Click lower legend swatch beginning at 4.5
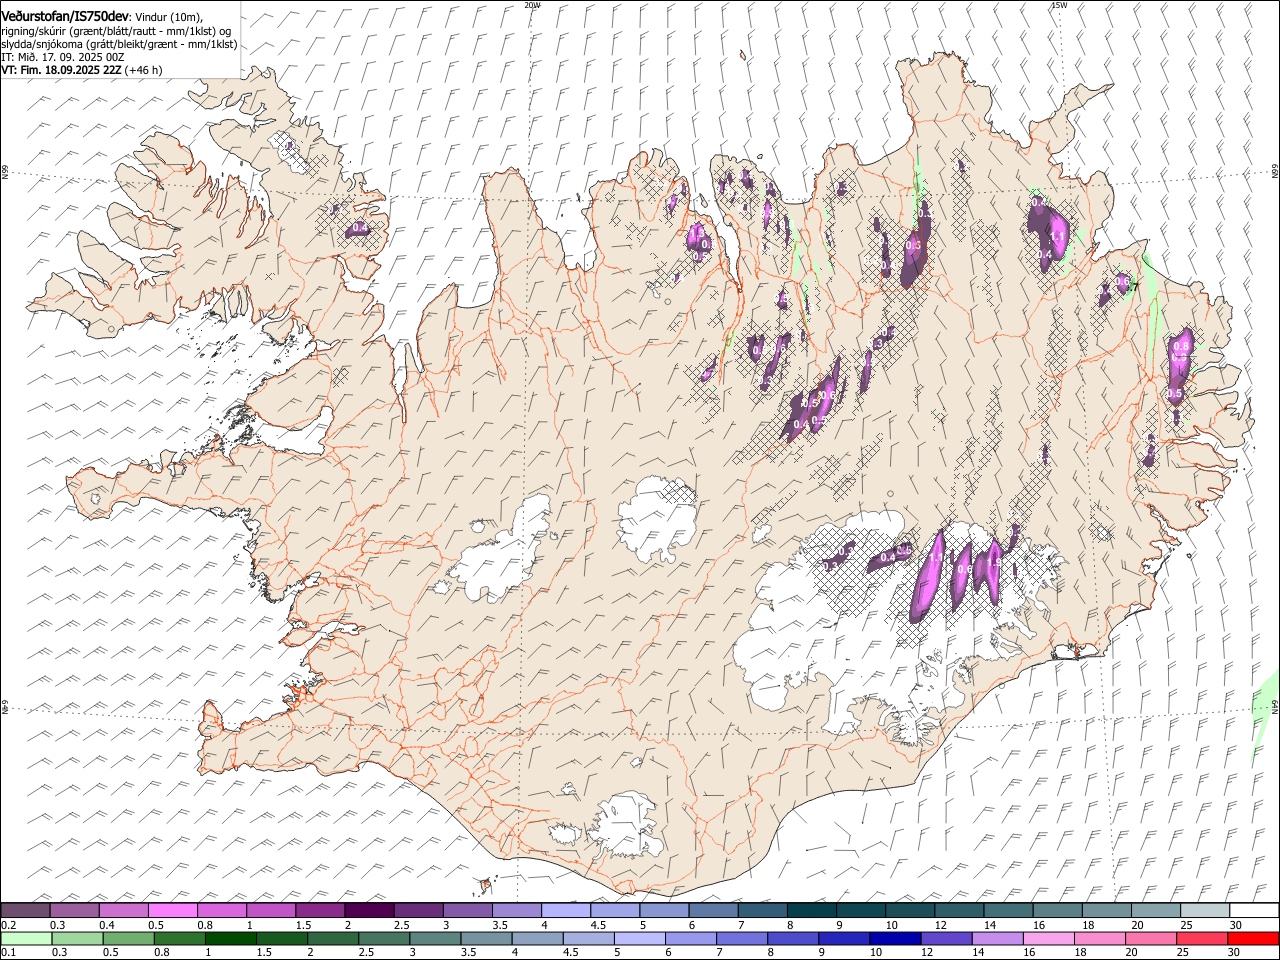The height and width of the screenshot is (960, 1280). pos(587,938)
